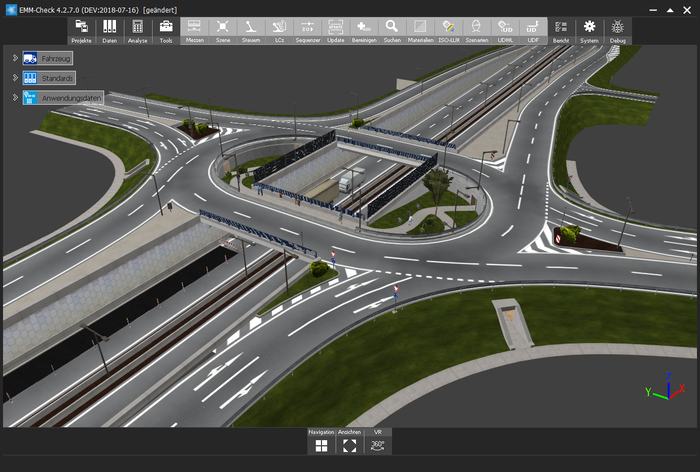
Task: Click the Szene toolbar icon
Action: 222,29
